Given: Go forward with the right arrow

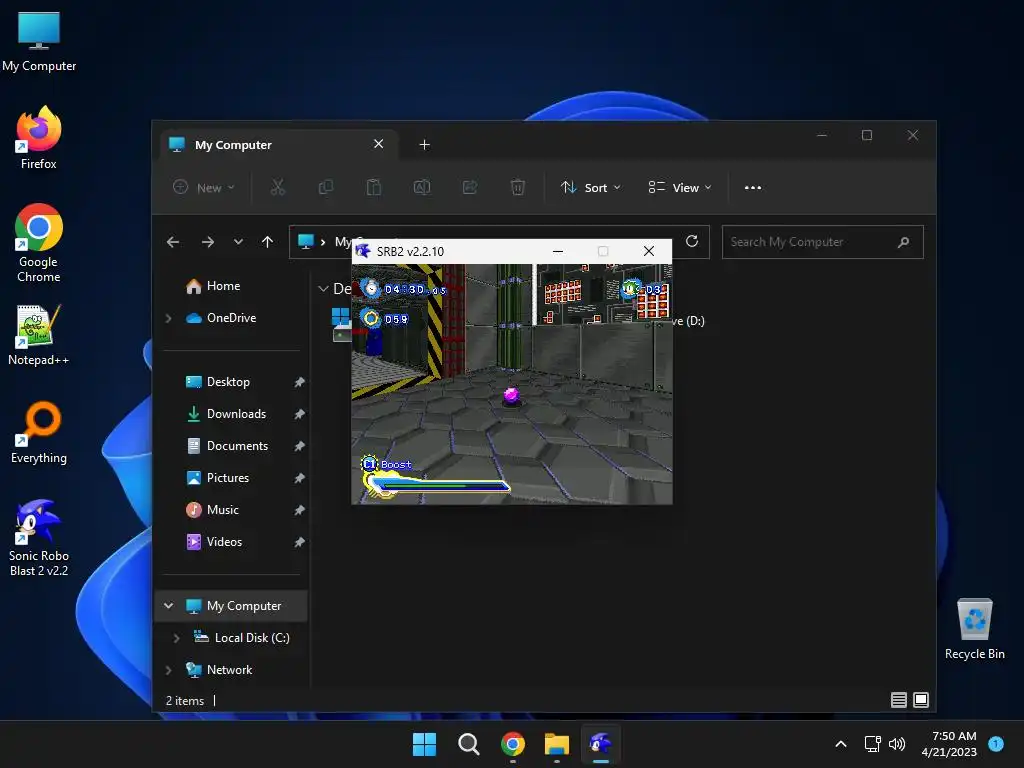Looking at the screenshot, I should [208, 242].
